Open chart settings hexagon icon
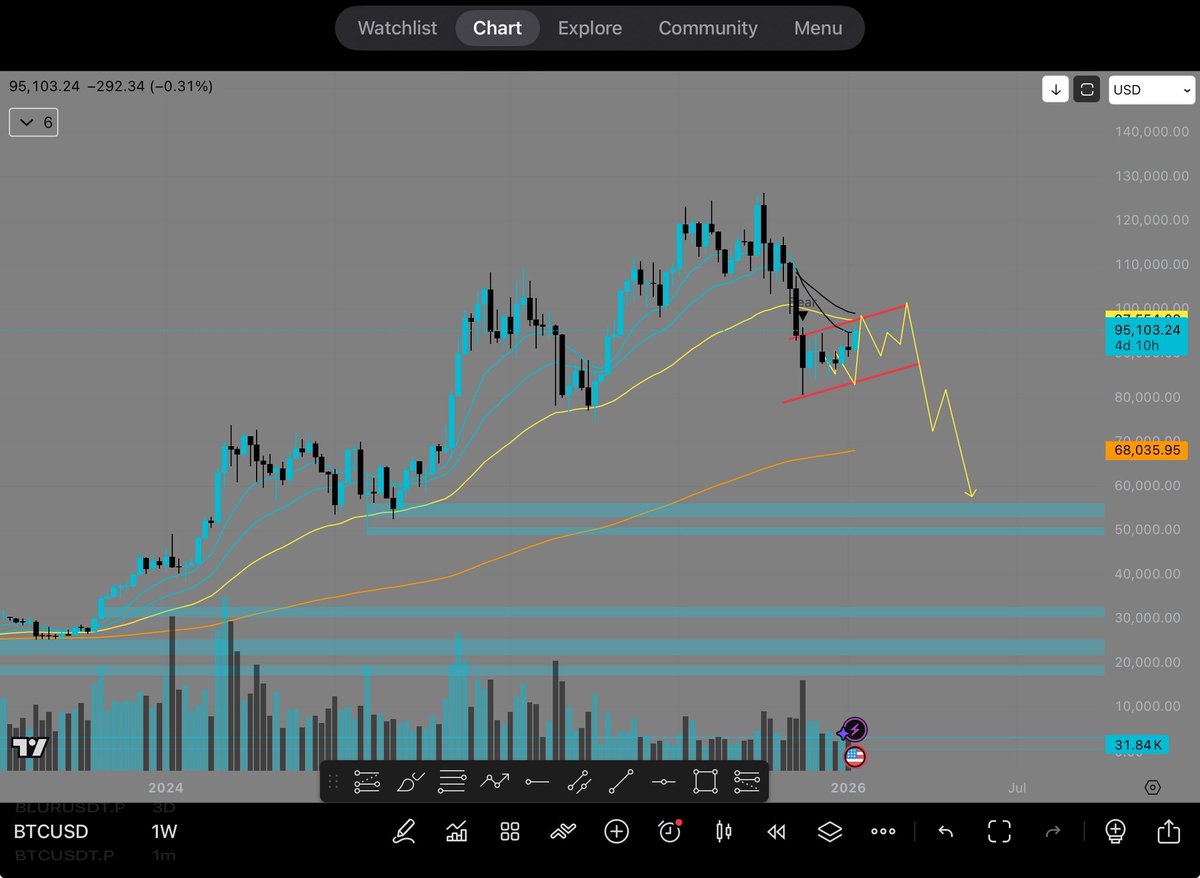 (1153, 788)
